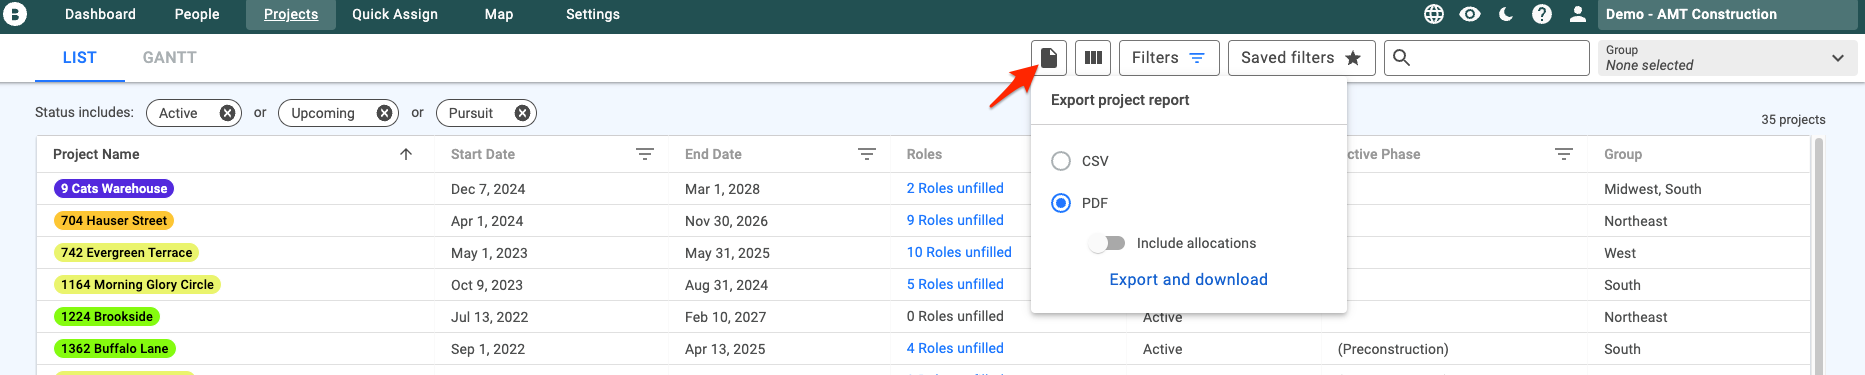Open the Projects page
Image resolution: width=1865 pixels, height=375 pixels.
[x=291, y=14]
